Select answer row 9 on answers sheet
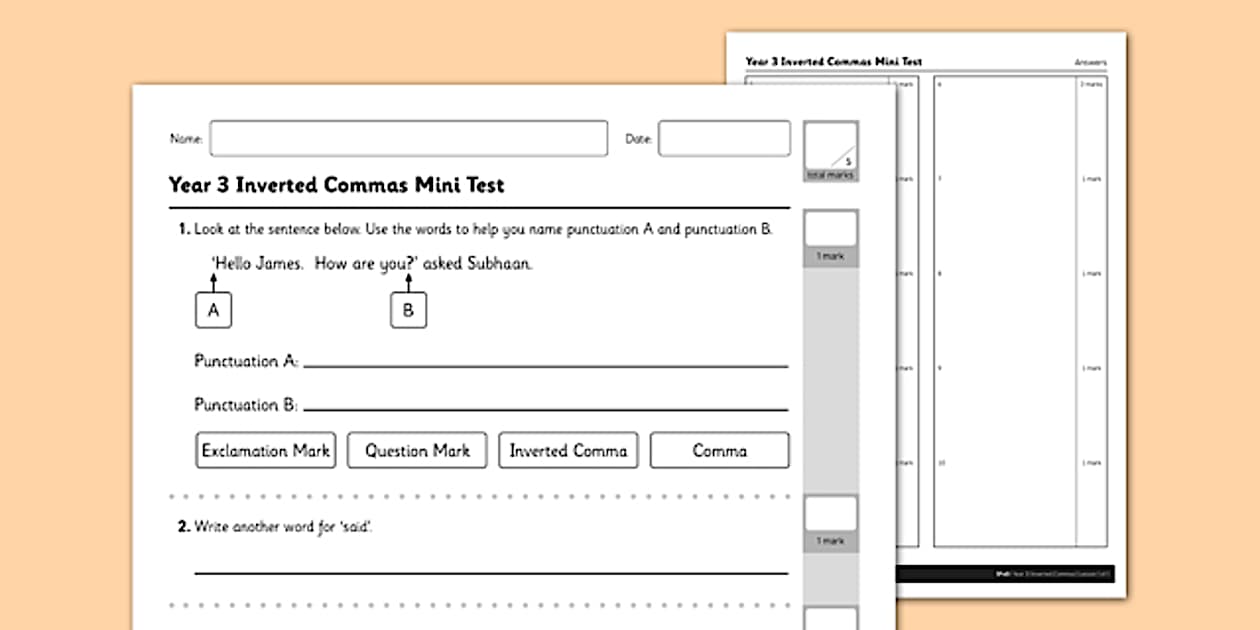 click(1005, 369)
